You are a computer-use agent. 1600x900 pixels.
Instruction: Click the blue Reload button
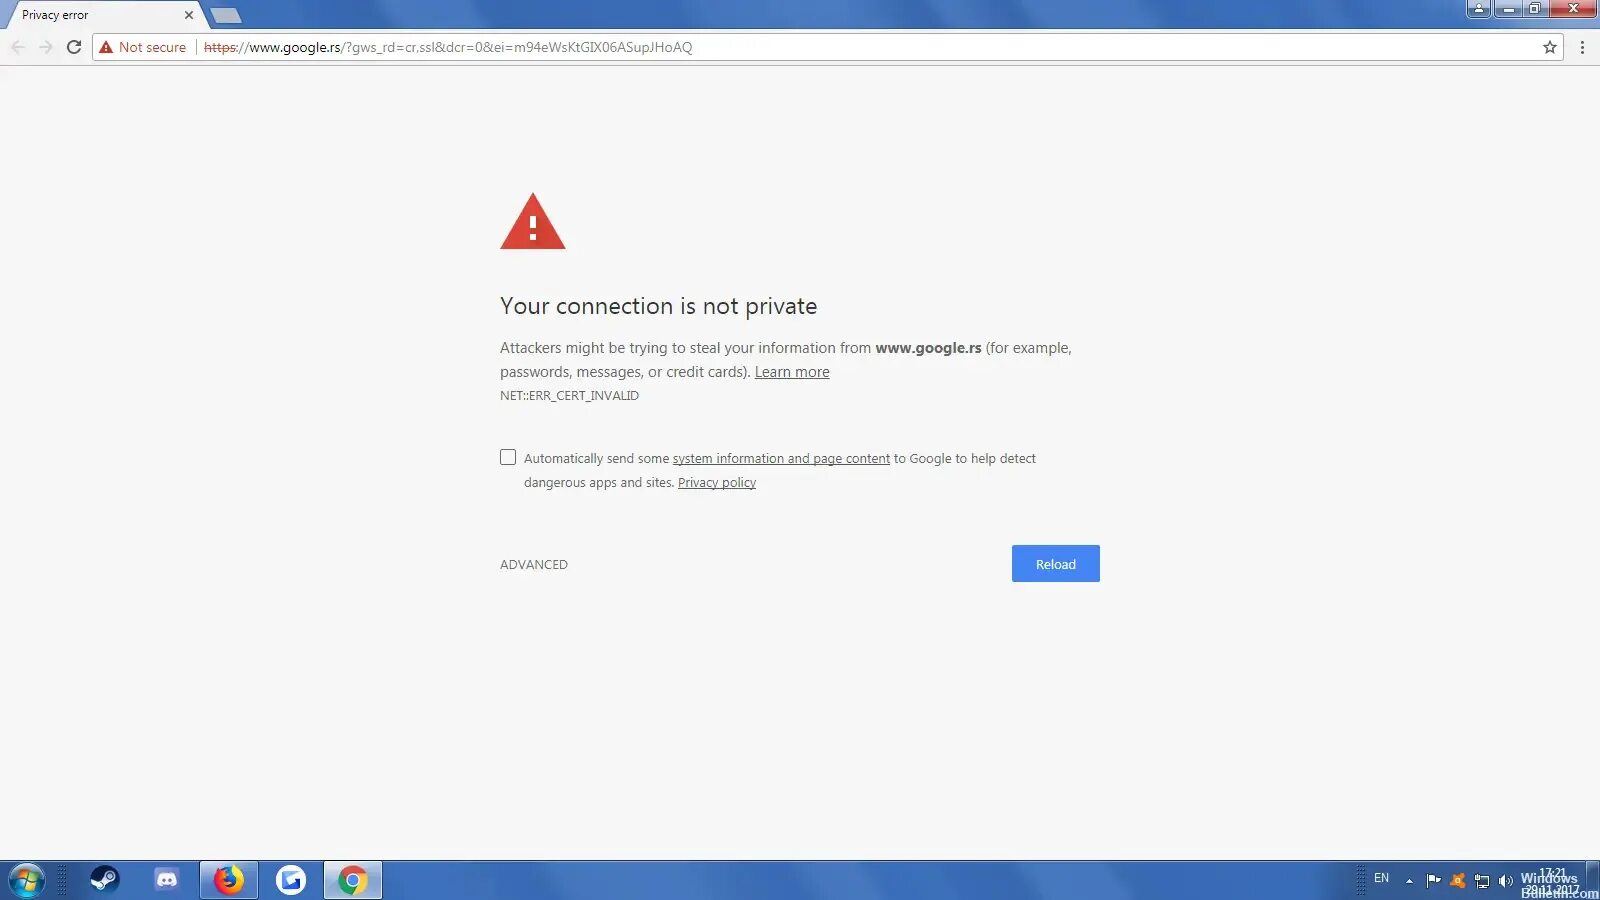click(x=1056, y=564)
